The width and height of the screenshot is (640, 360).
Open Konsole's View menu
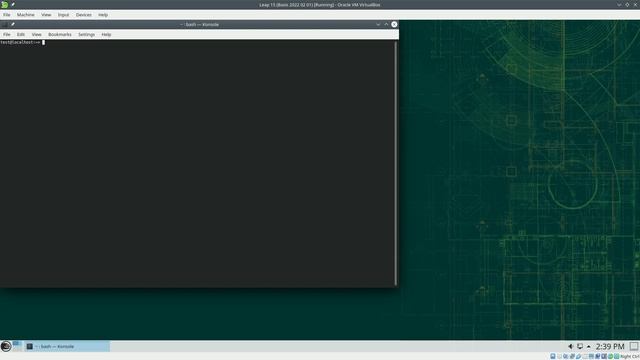pyautogui.click(x=36, y=35)
